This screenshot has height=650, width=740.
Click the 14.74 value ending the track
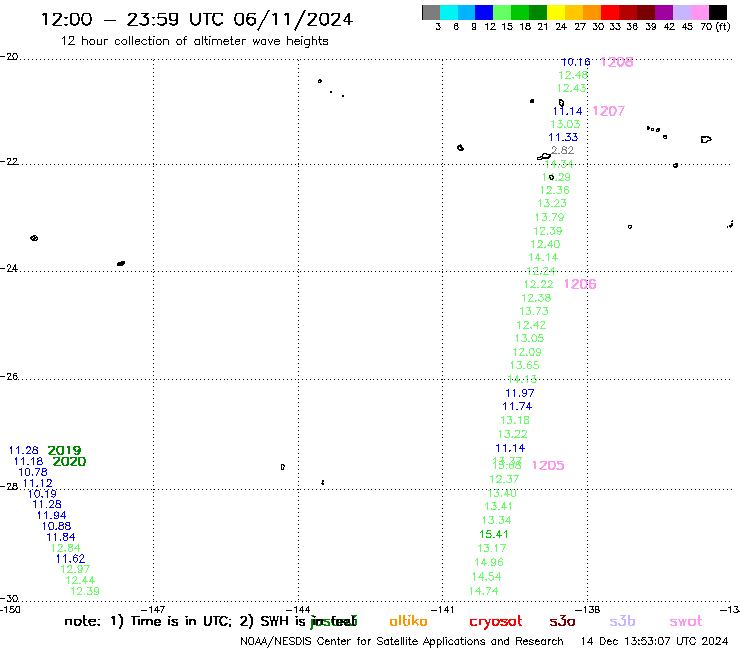[484, 591]
